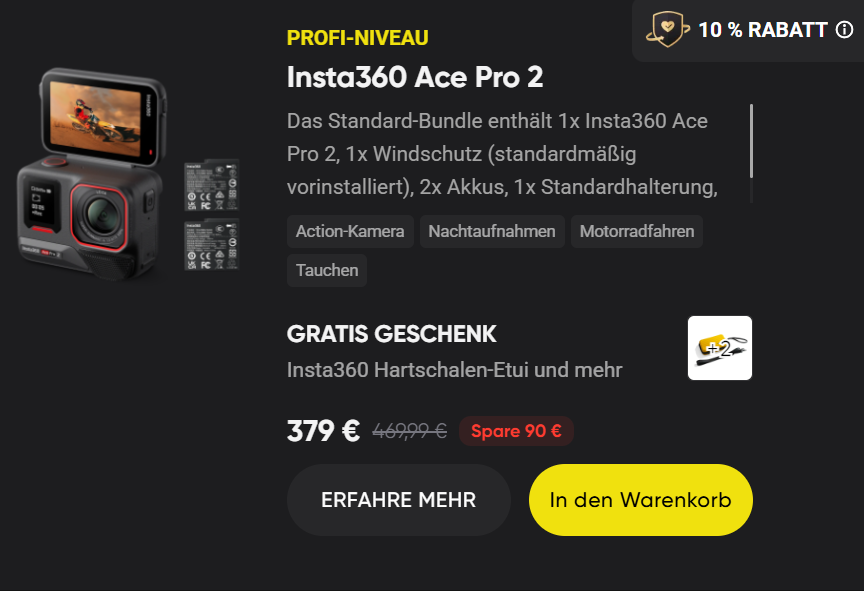Click the Spare 90 € savings label
Viewport: 864px width, 591px height.
click(516, 431)
